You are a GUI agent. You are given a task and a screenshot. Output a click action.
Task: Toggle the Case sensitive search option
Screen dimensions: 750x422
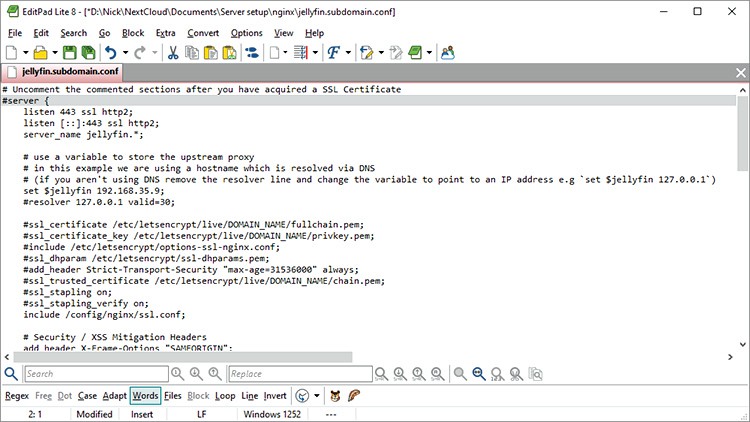[87, 396]
